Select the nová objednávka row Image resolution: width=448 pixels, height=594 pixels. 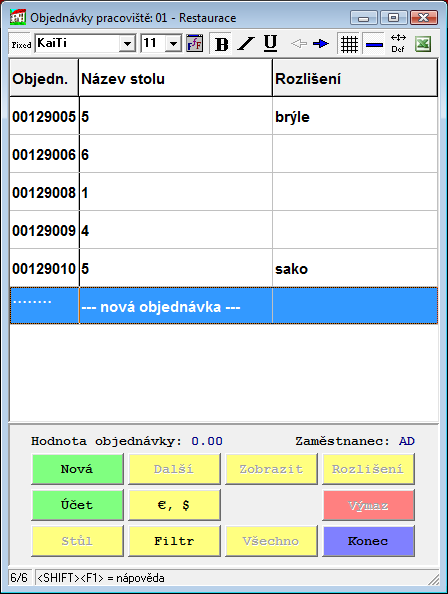[x=223, y=306]
